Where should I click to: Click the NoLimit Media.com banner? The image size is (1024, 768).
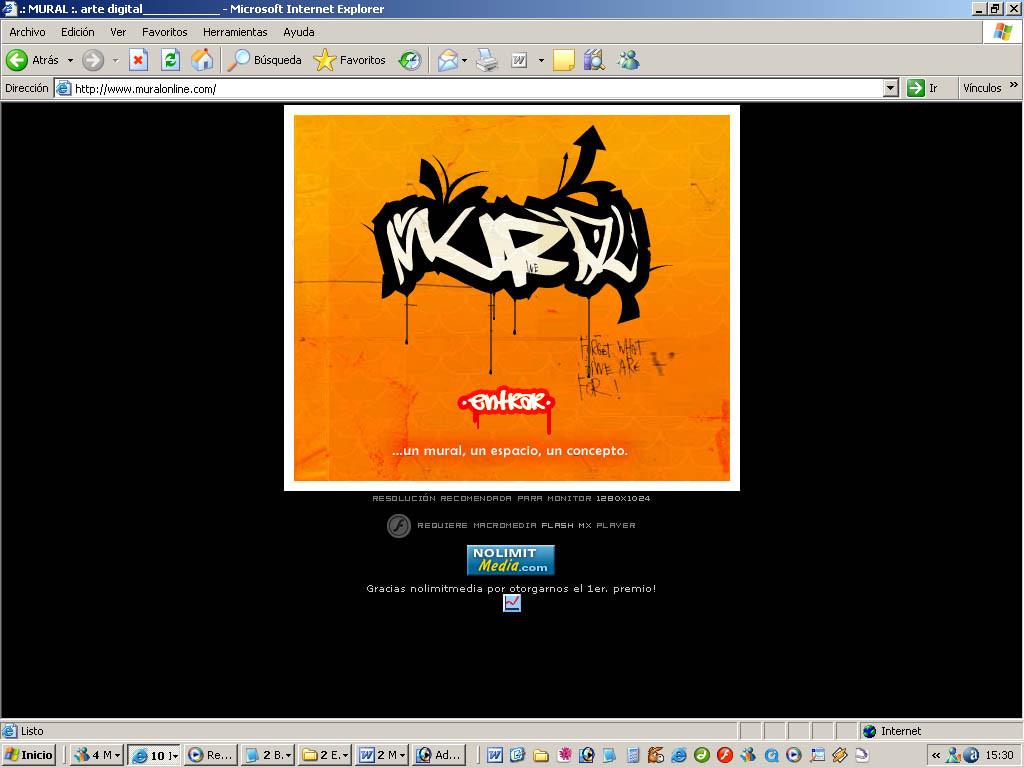[510, 560]
